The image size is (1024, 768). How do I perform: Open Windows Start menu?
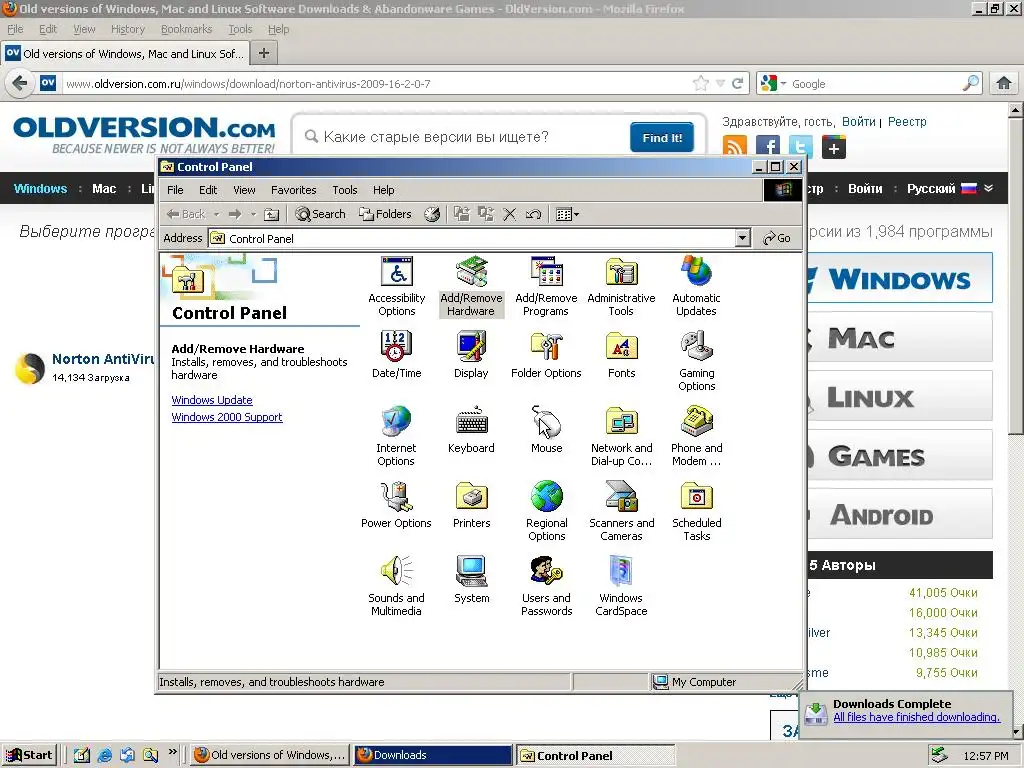coord(30,755)
